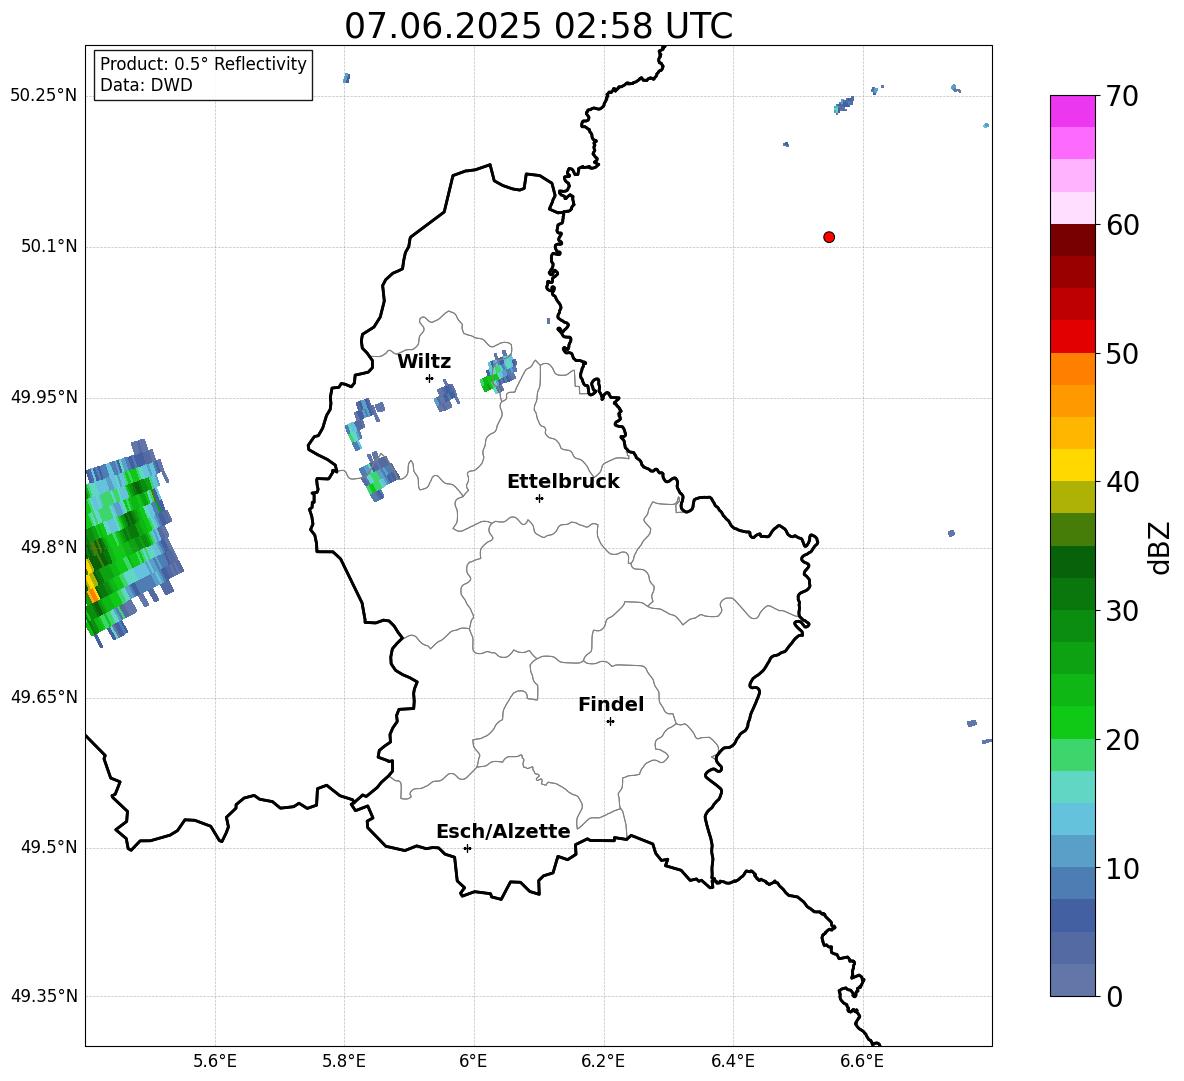Click the Ettelbruck location cross marker
This screenshot has height=1081, width=1184.
click(x=539, y=498)
